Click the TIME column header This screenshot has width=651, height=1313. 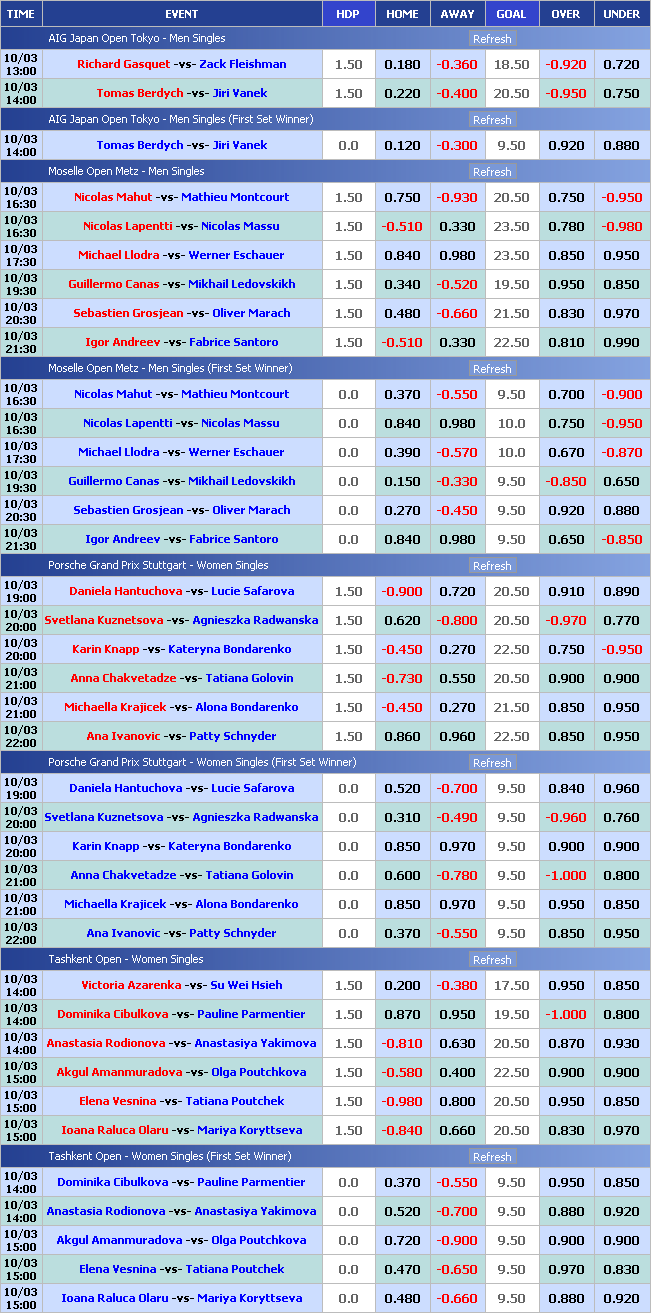[21, 14]
